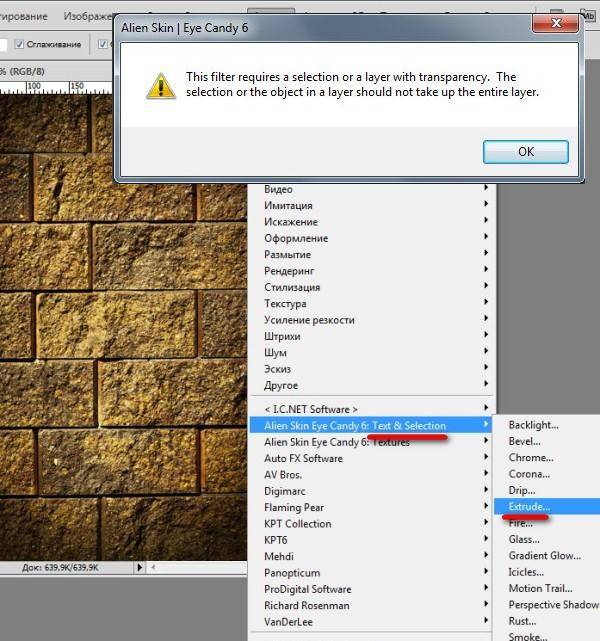Select the Perspective Shadow filter
The height and width of the screenshot is (641, 600).
tap(552, 605)
